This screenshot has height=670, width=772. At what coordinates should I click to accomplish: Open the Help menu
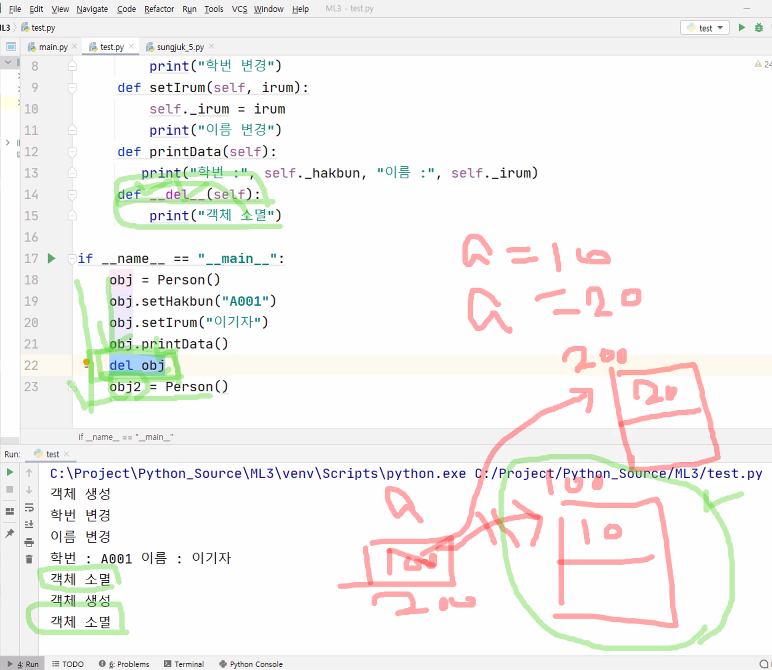pyautogui.click(x=300, y=9)
